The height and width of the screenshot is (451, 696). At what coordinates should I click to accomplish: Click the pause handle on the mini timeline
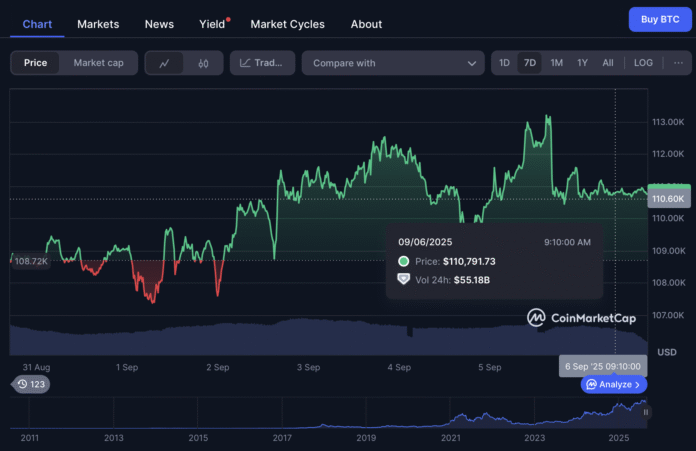tap(646, 412)
